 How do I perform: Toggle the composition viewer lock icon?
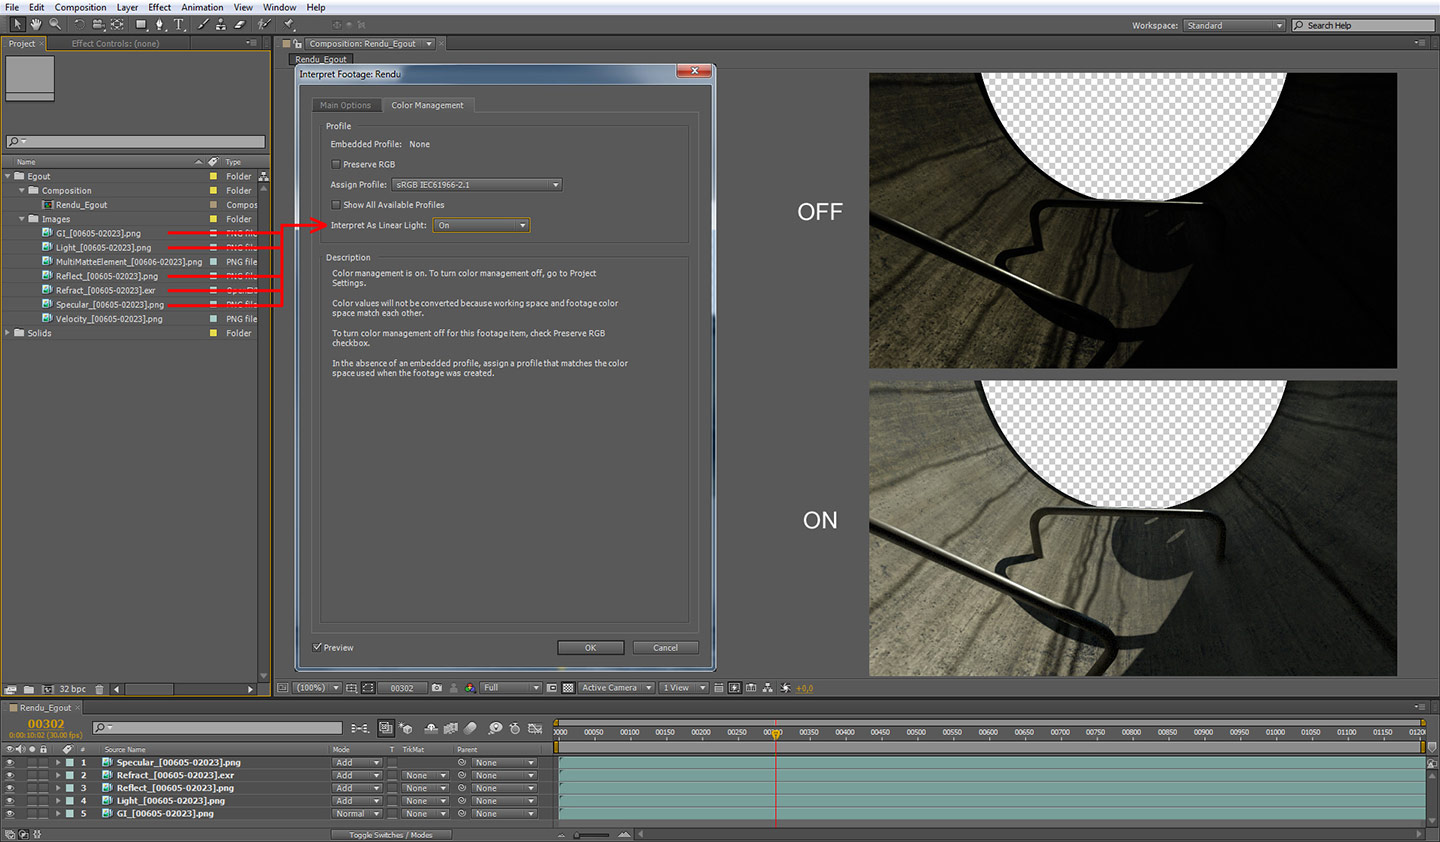298,44
